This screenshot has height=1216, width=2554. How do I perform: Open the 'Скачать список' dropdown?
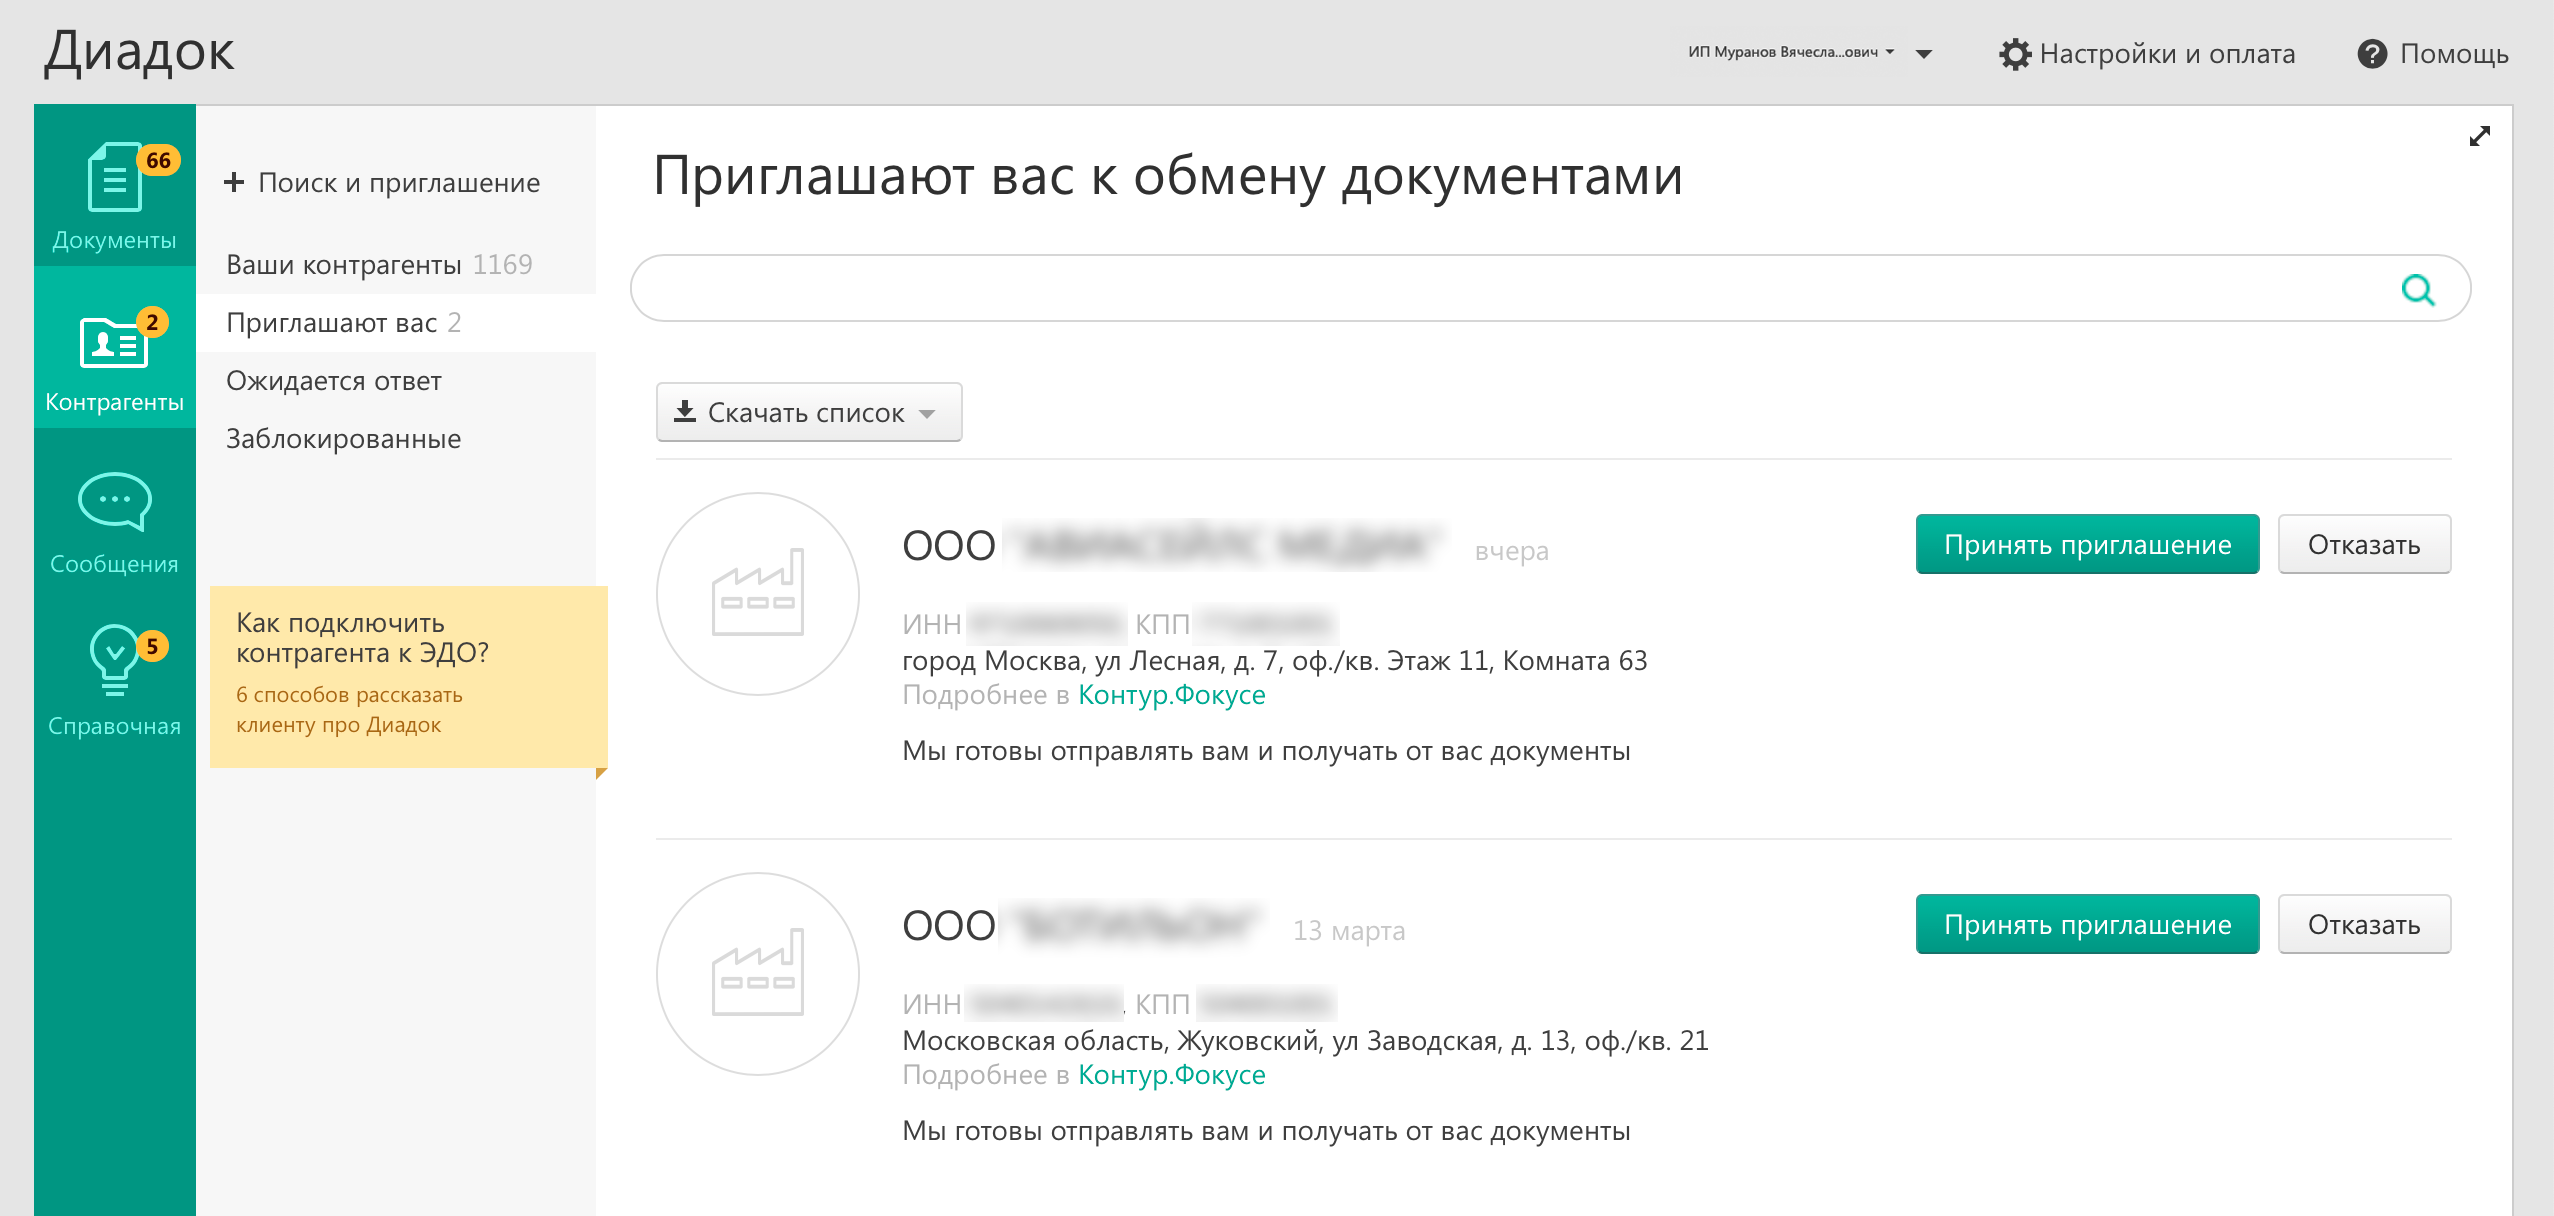coord(808,412)
